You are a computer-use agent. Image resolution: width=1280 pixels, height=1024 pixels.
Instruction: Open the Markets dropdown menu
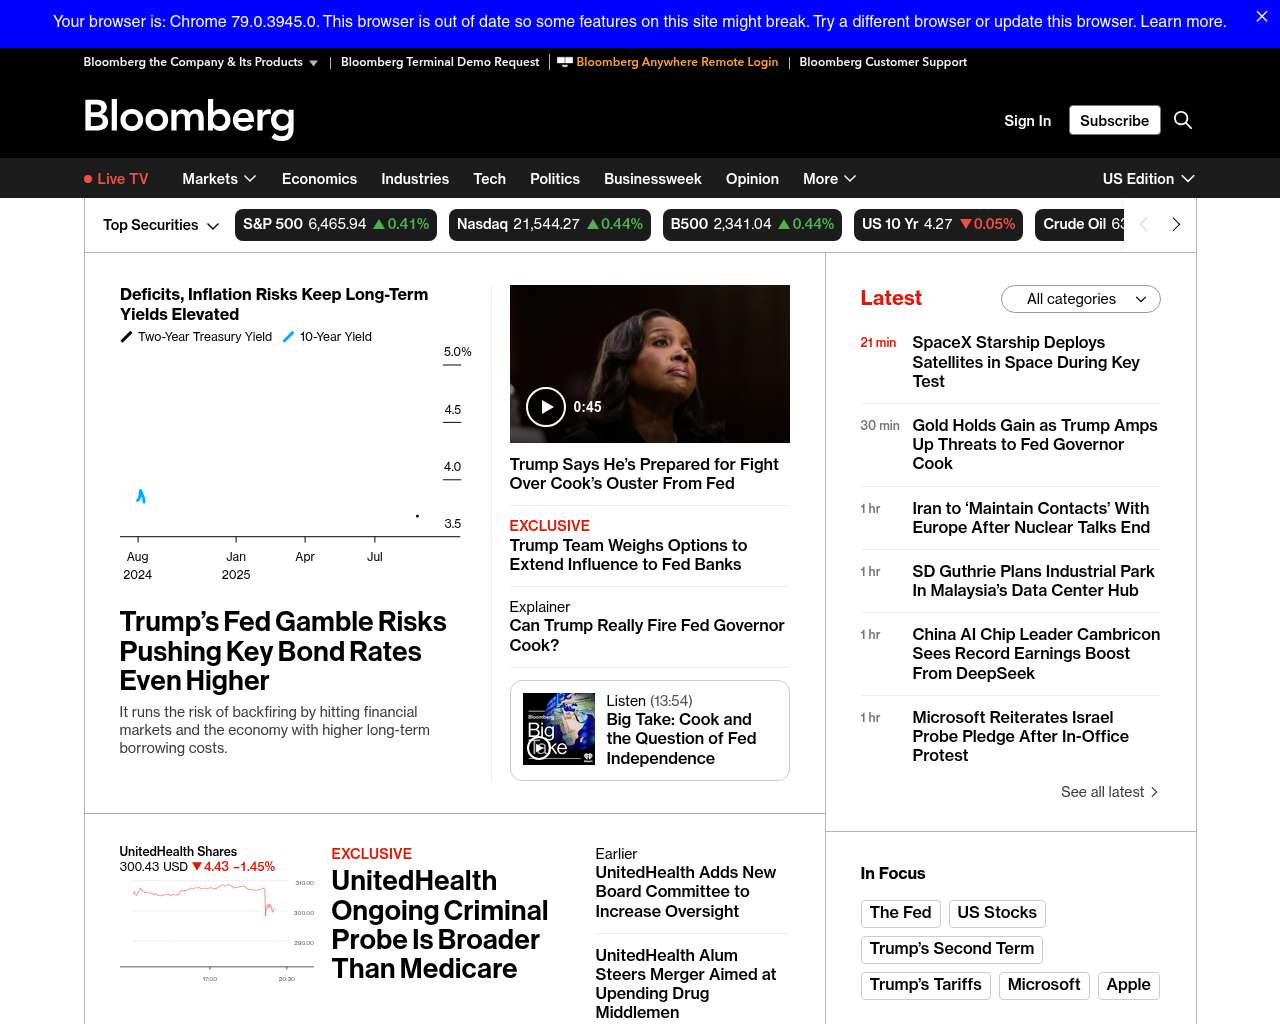[219, 179]
